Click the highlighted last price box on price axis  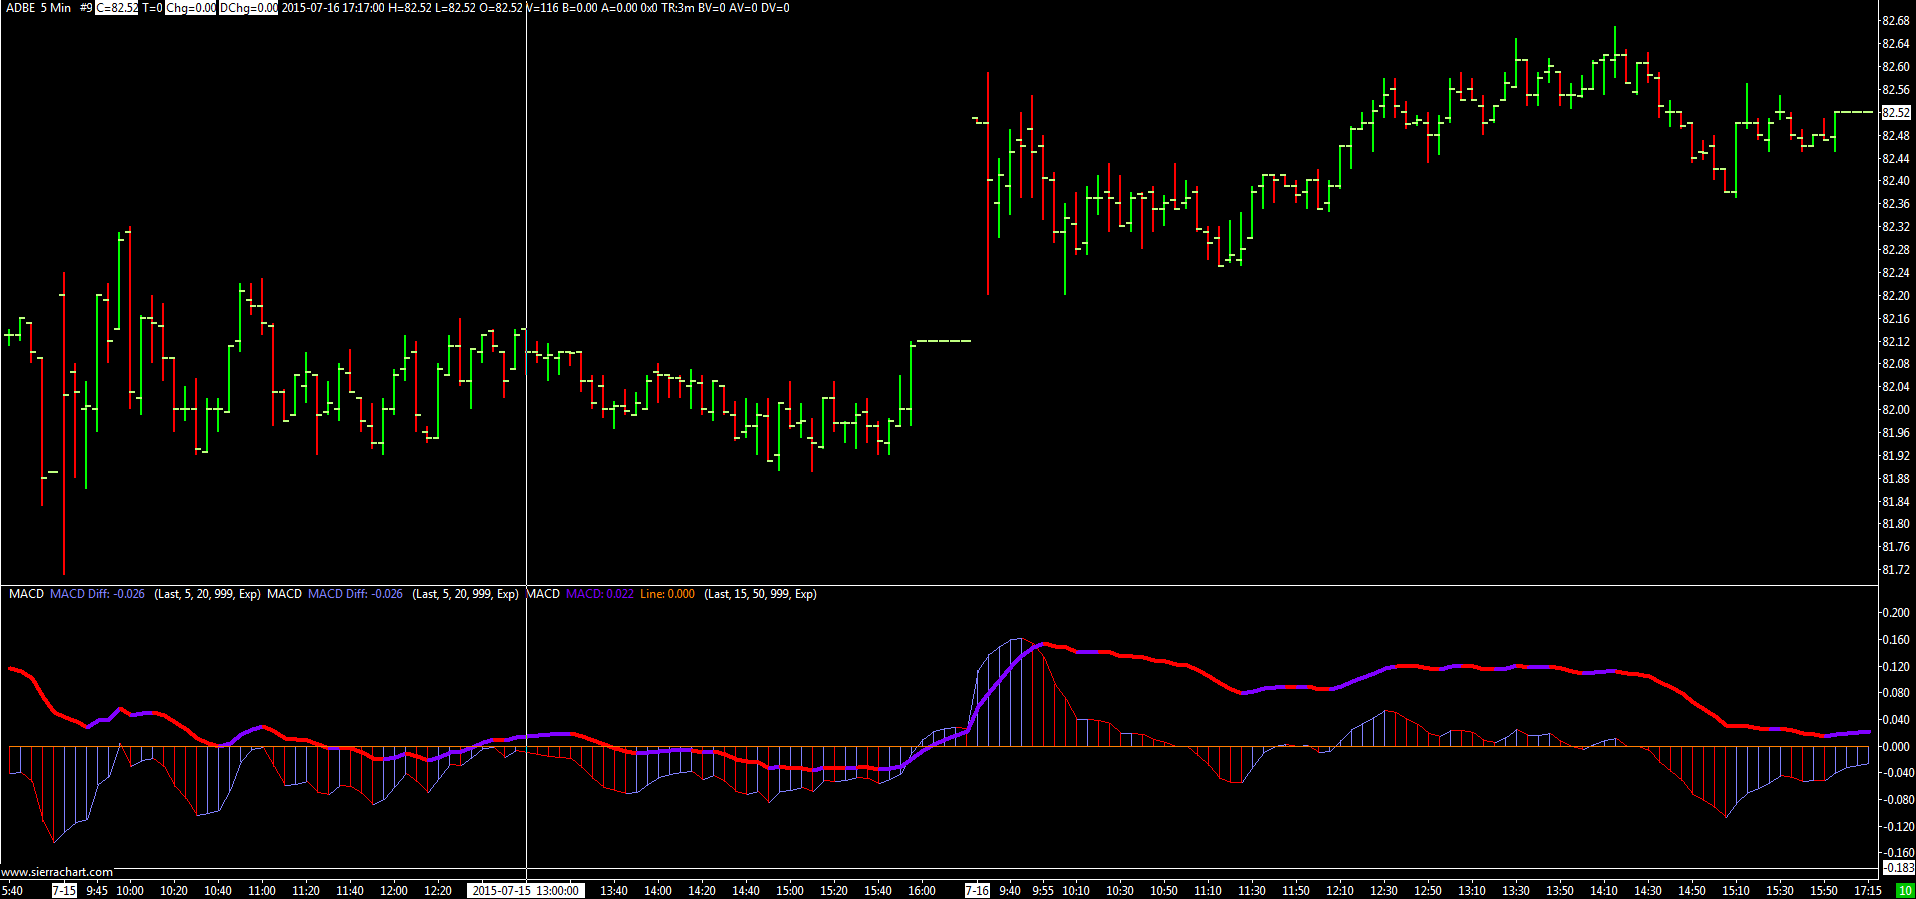tap(1897, 113)
